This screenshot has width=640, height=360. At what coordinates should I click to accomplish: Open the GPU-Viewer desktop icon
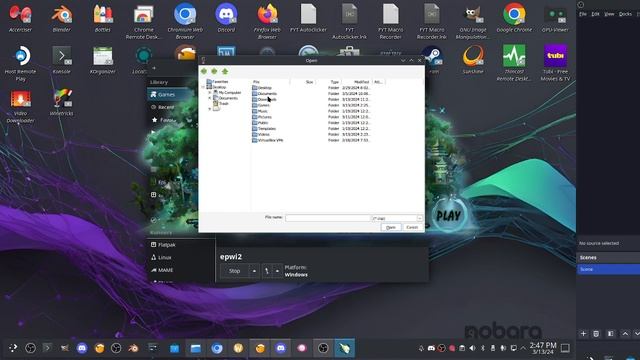(555, 18)
